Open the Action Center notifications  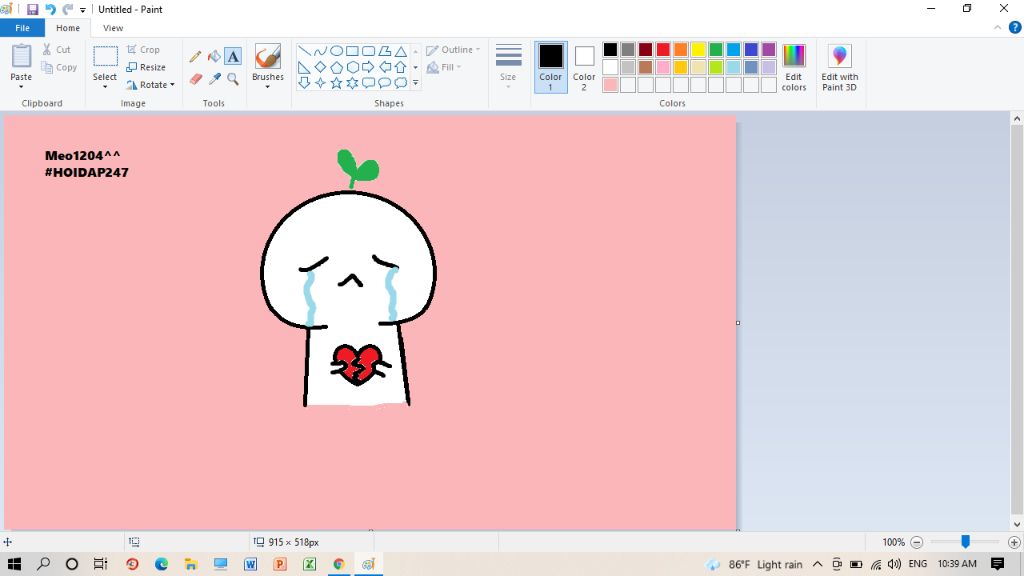click(997, 564)
